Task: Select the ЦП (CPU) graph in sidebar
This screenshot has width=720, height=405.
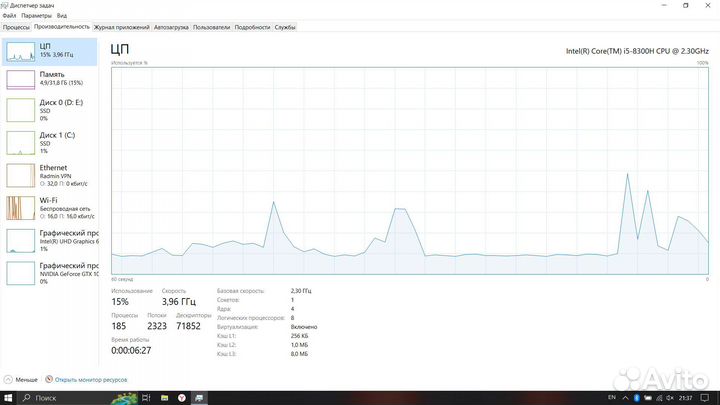Action: (x=50, y=50)
